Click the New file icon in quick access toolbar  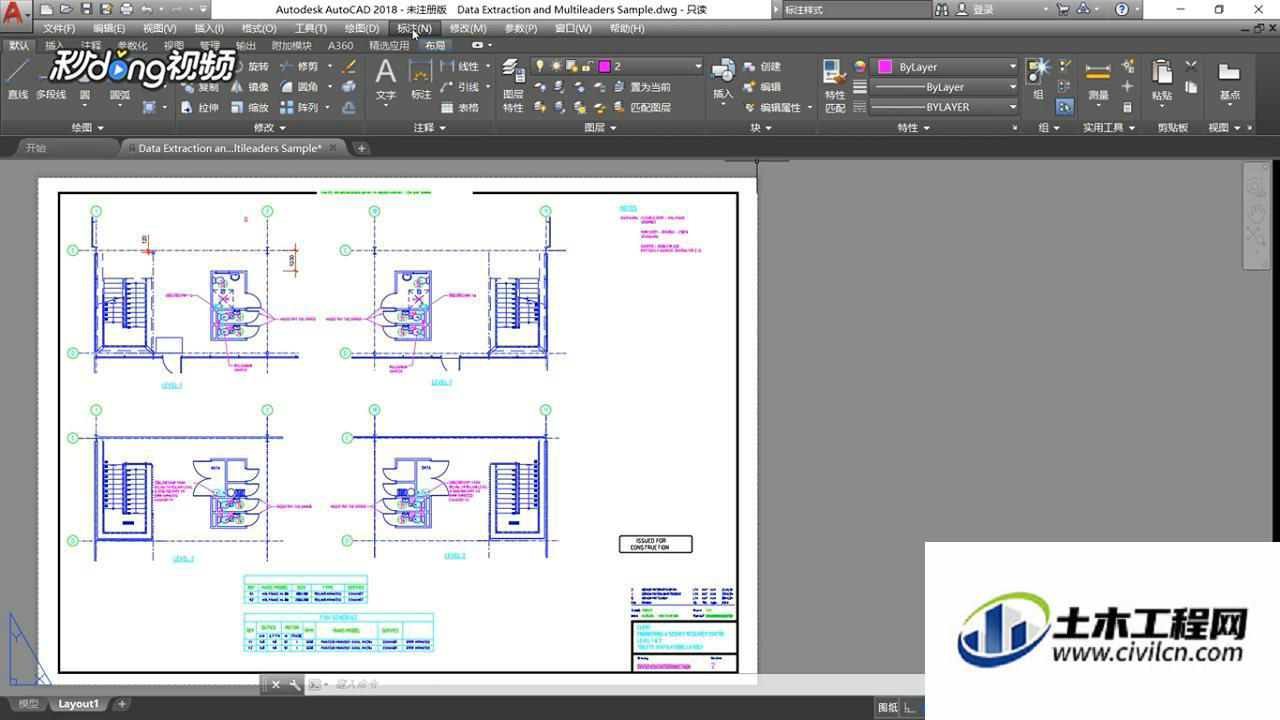coord(46,9)
